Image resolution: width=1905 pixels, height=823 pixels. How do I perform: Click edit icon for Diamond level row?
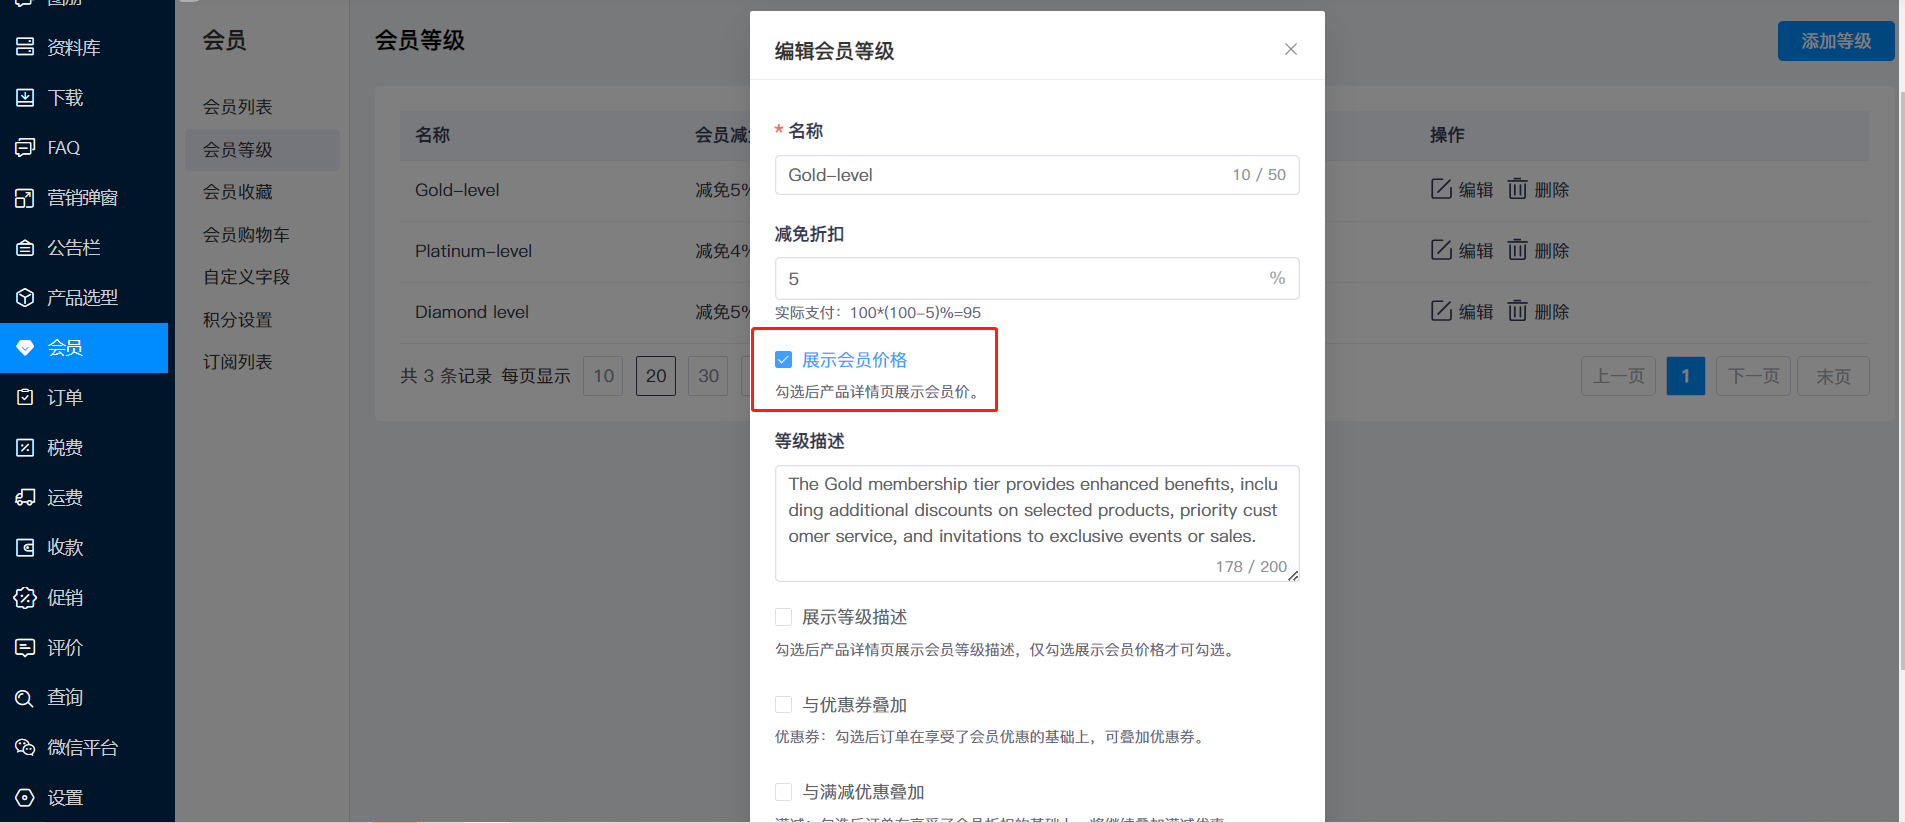coord(1441,311)
